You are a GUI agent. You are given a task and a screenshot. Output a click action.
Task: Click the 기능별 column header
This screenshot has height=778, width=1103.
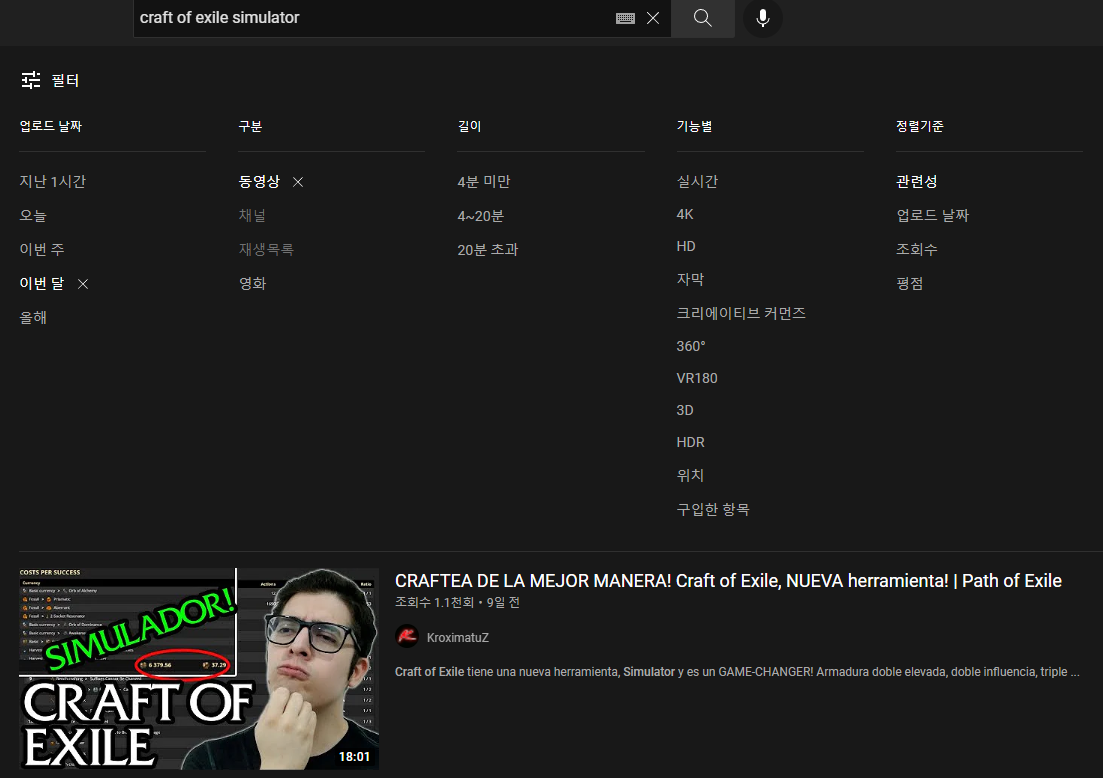(x=694, y=126)
